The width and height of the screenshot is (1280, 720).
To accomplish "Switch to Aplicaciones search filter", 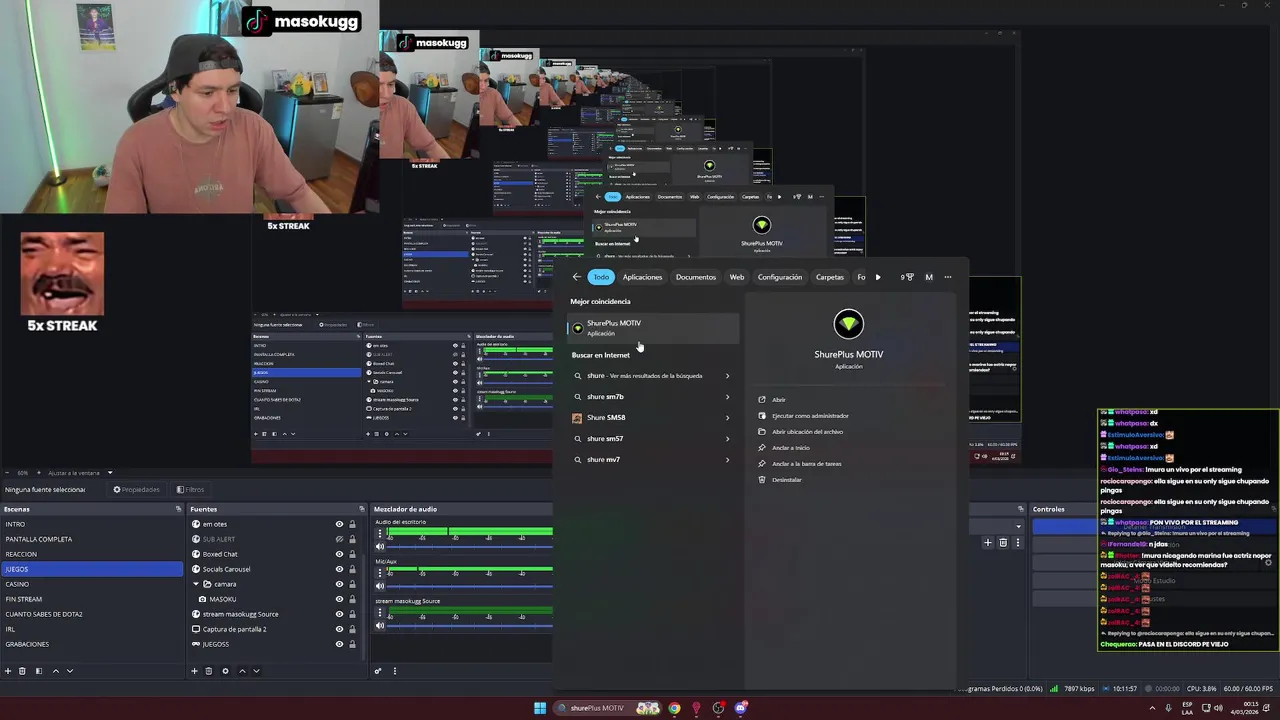I will [x=642, y=277].
